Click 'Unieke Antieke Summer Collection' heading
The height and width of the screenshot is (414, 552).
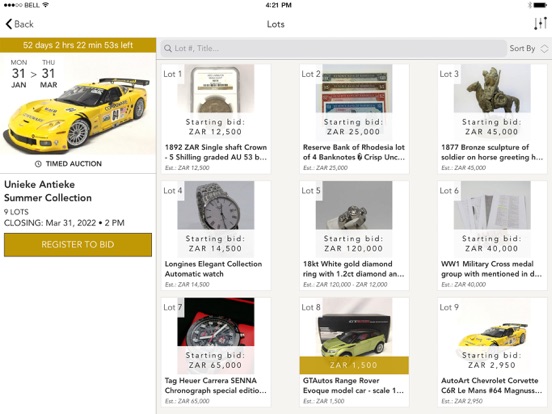click(48, 191)
